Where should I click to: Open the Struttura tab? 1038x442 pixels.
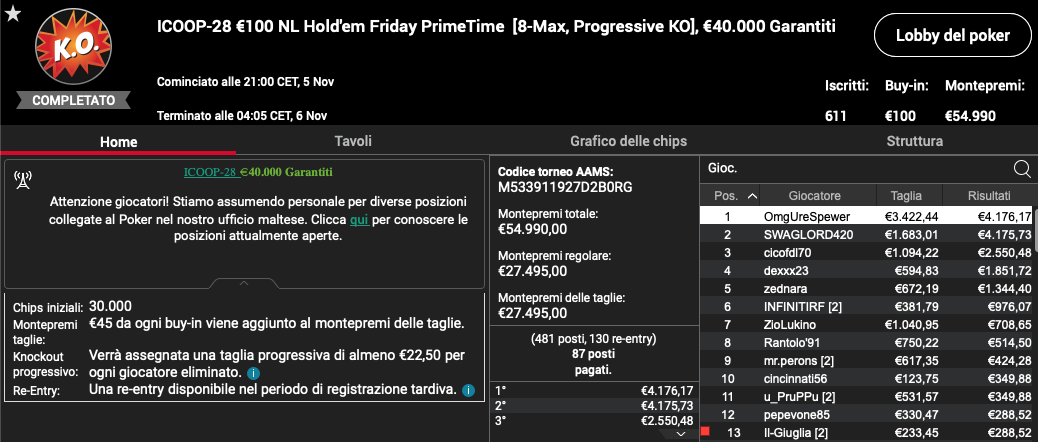(914, 141)
